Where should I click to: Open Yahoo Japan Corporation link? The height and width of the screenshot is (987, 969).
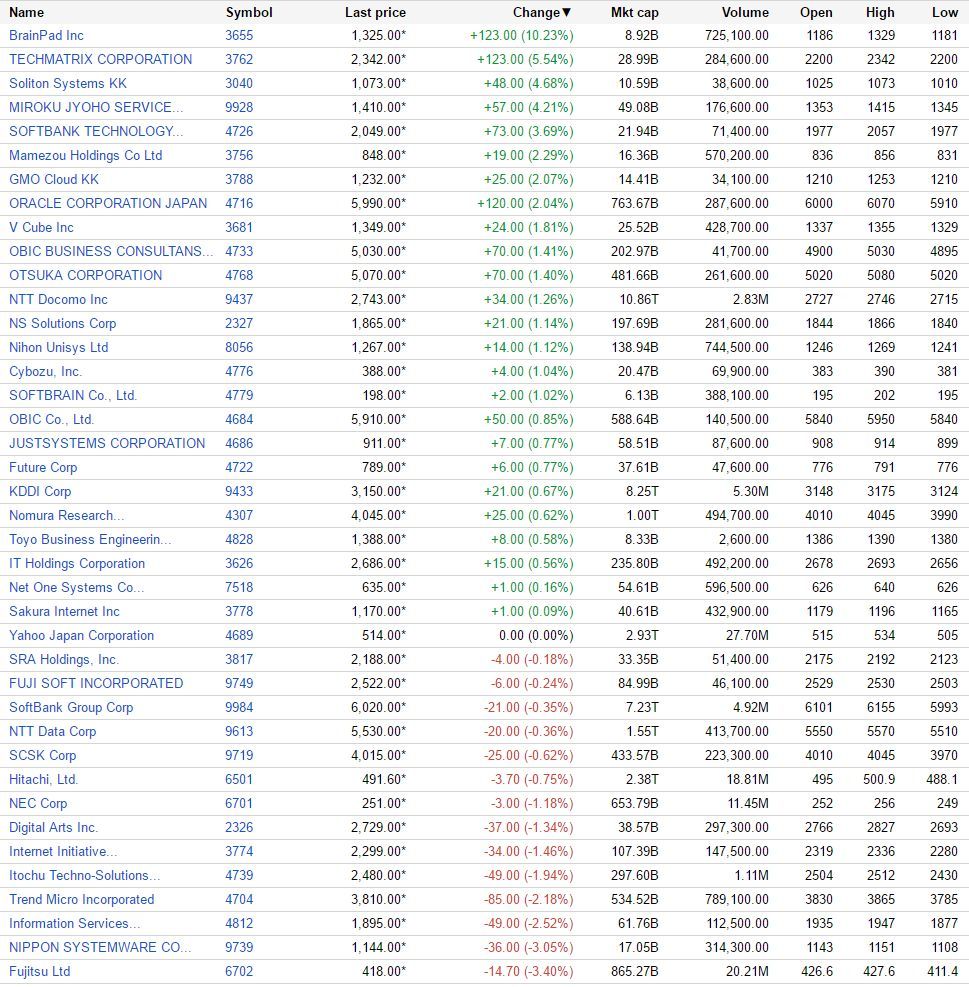point(81,635)
